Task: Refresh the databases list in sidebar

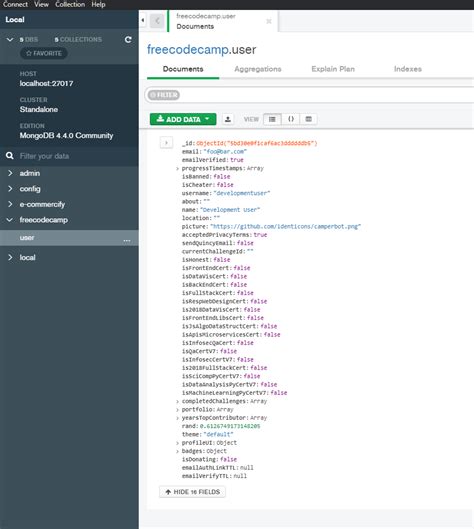Action: coord(128,39)
